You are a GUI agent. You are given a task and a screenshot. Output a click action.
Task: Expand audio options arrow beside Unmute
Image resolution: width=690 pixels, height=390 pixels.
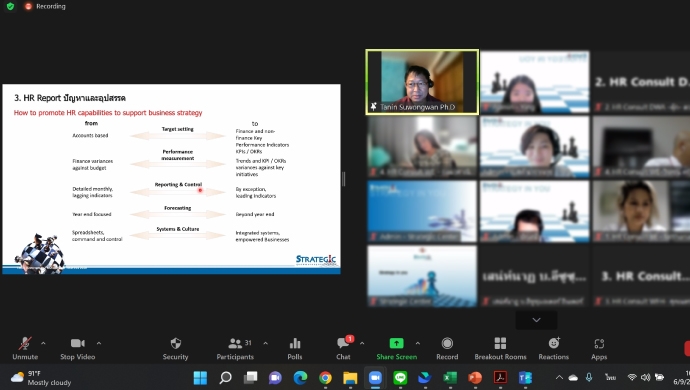click(x=43, y=343)
